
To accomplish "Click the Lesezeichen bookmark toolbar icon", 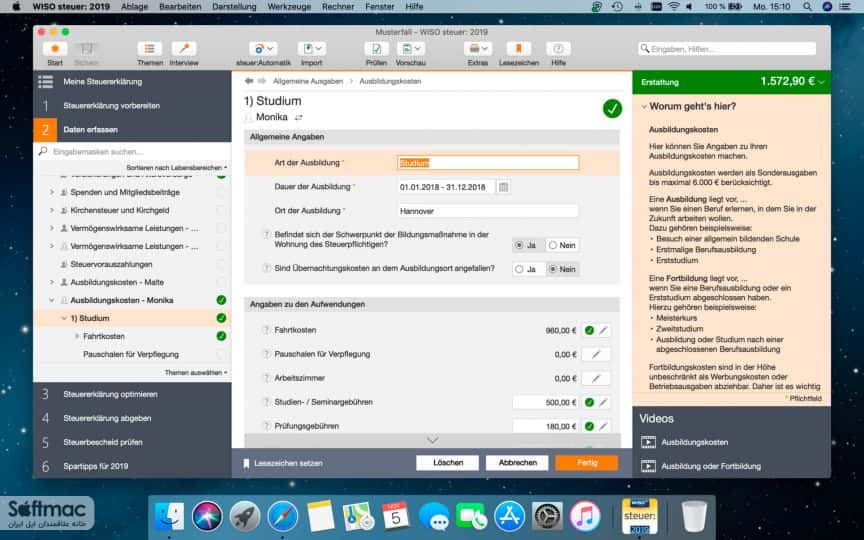I will tap(519, 49).
